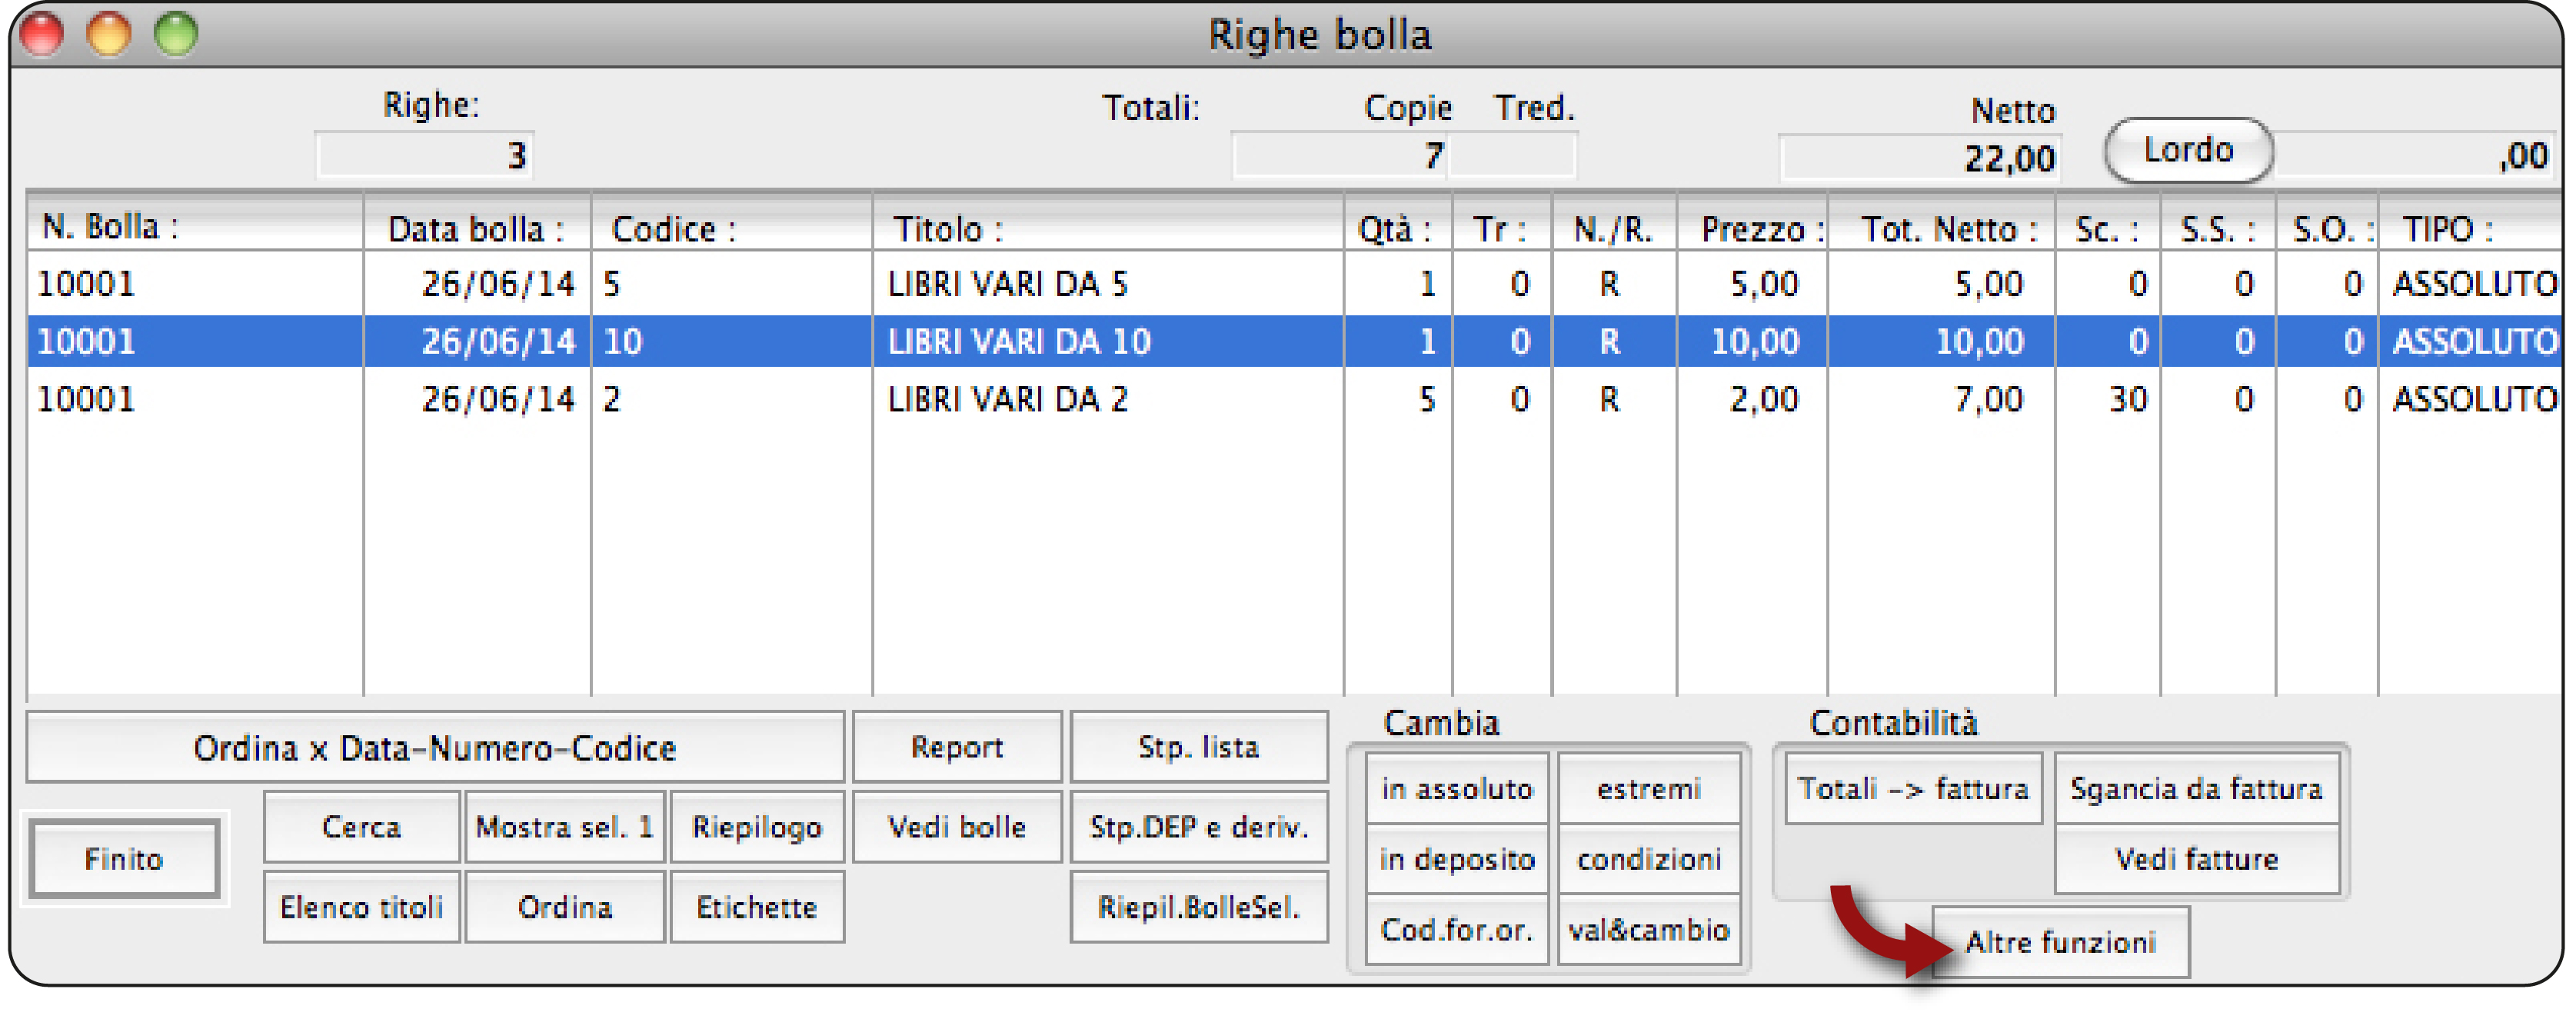The width and height of the screenshot is (2576, 1019).
Task: Click the Tot. Netto column header
Action: coord(1941,228)
